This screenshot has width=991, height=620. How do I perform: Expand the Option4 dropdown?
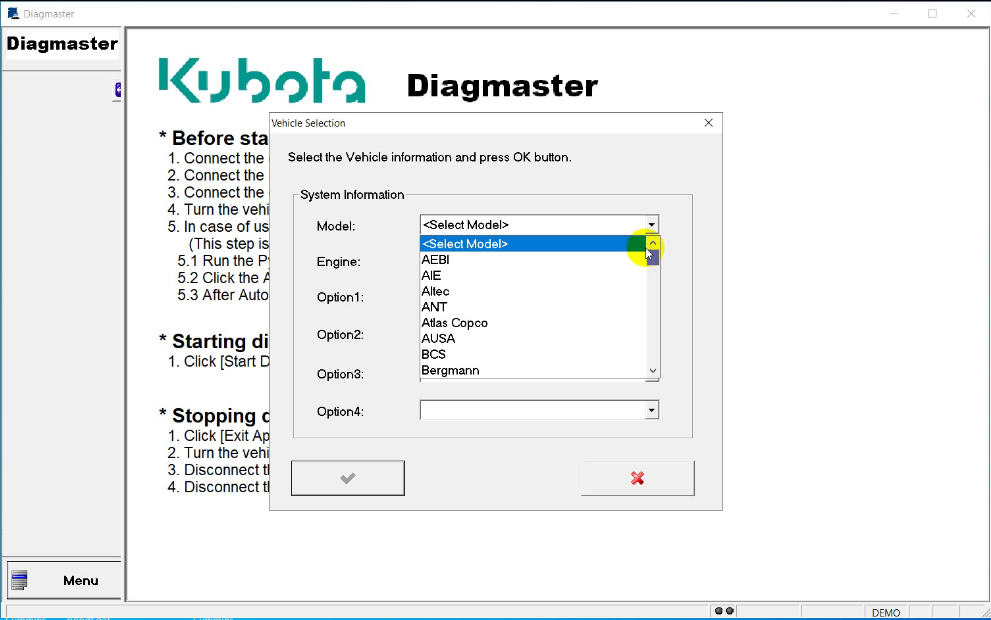coord(651,410)
